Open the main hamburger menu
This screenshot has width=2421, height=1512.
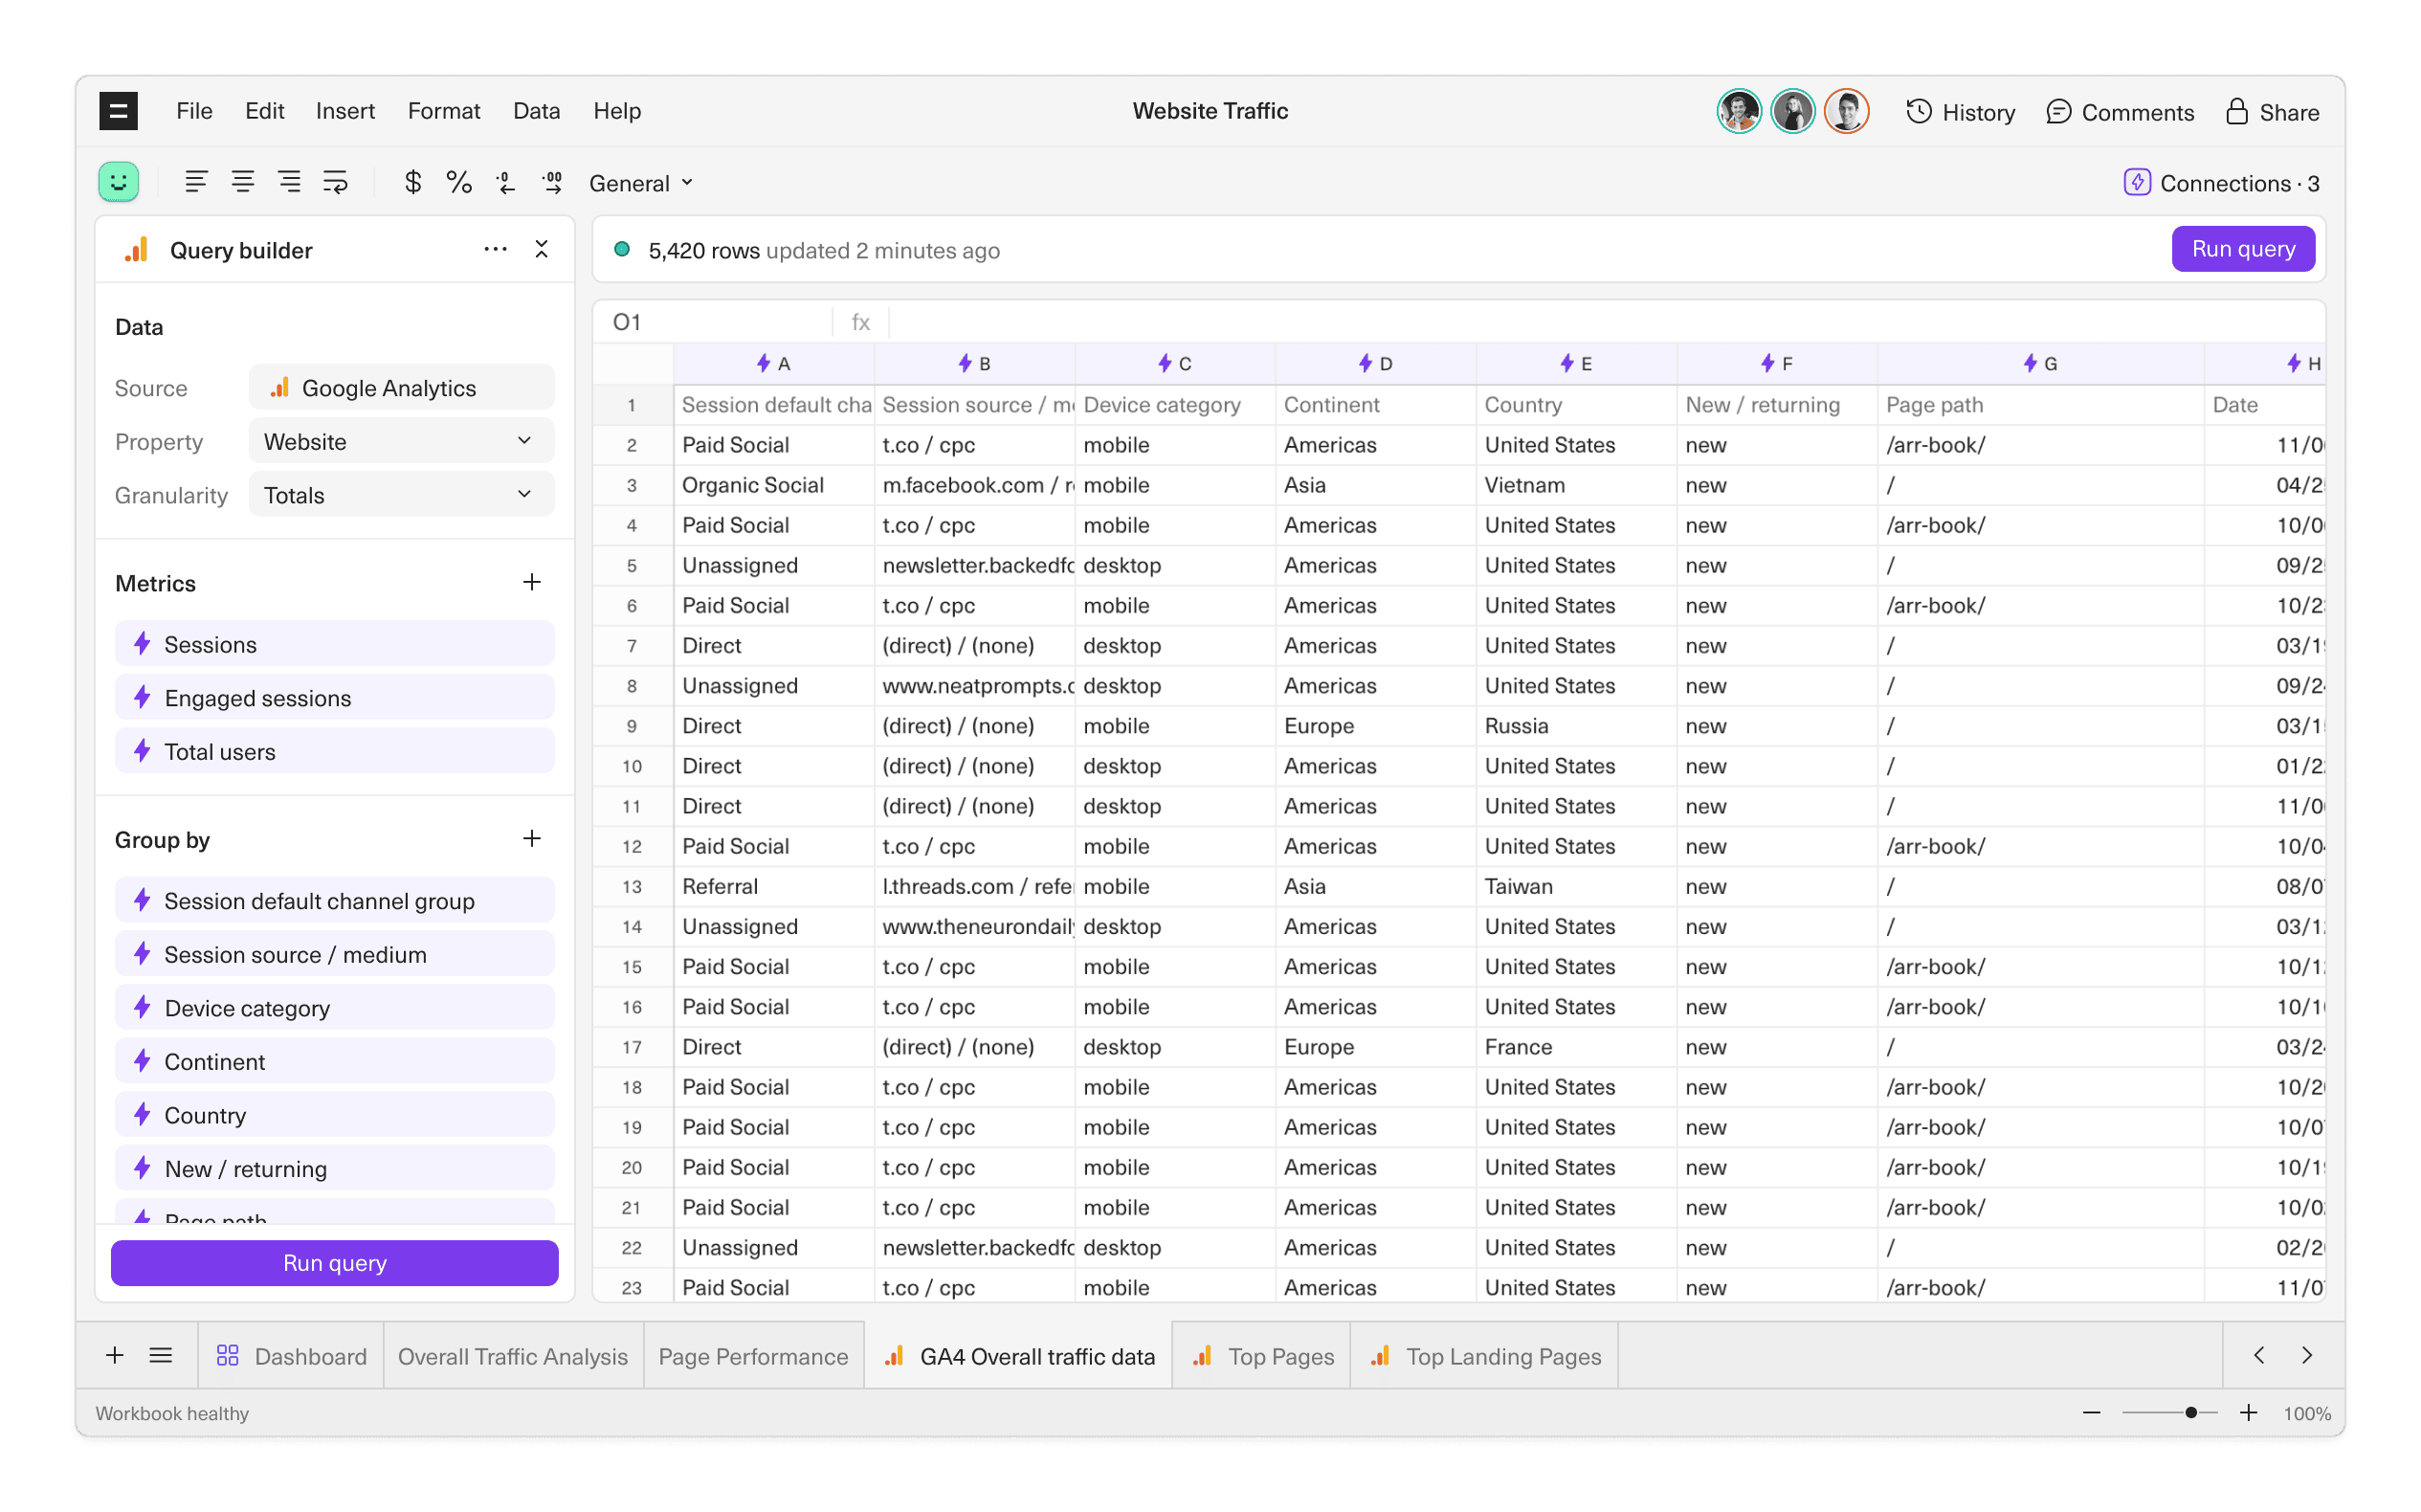pyautogui.click(x=117, y=110)
